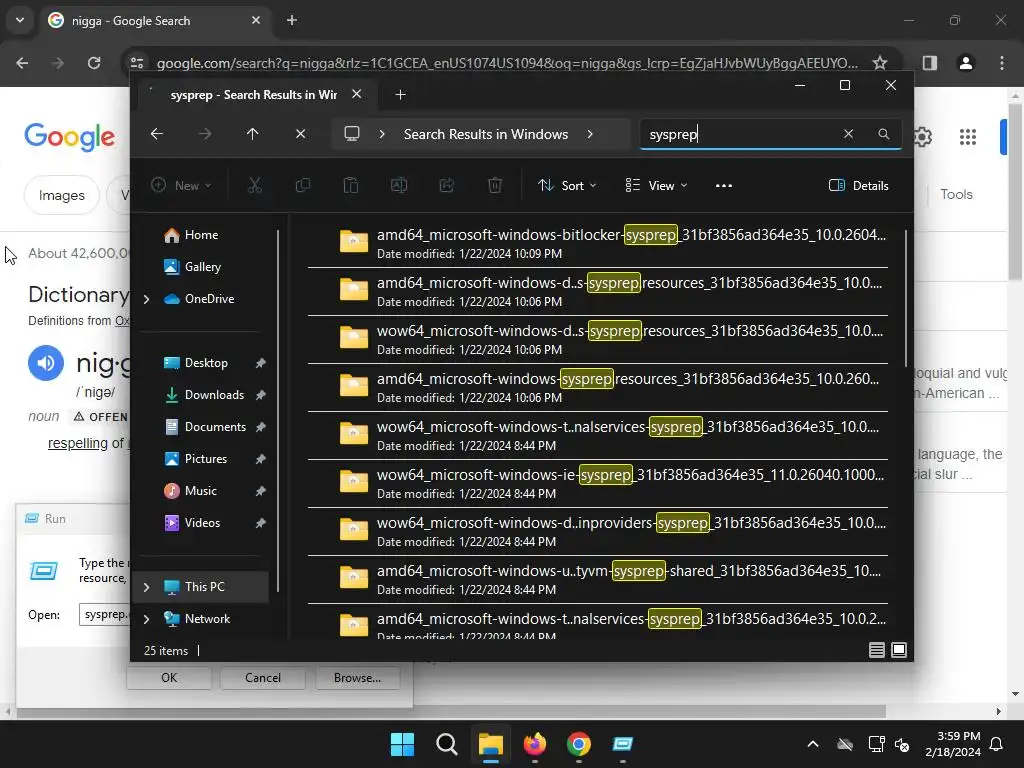Open Google apps grid
This screenshot has width=1024, height=768.
pos(968,136)
